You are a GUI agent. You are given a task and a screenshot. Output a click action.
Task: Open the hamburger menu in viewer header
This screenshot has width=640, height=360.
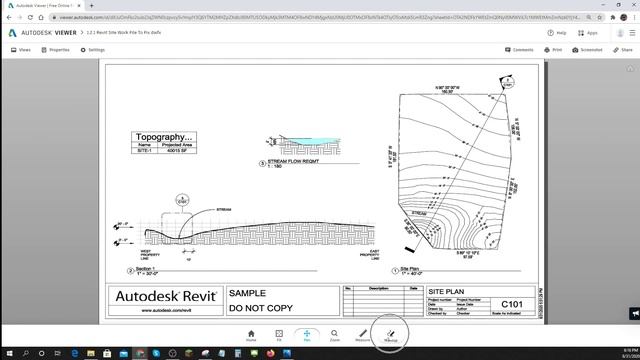click(x=632, y=33)
